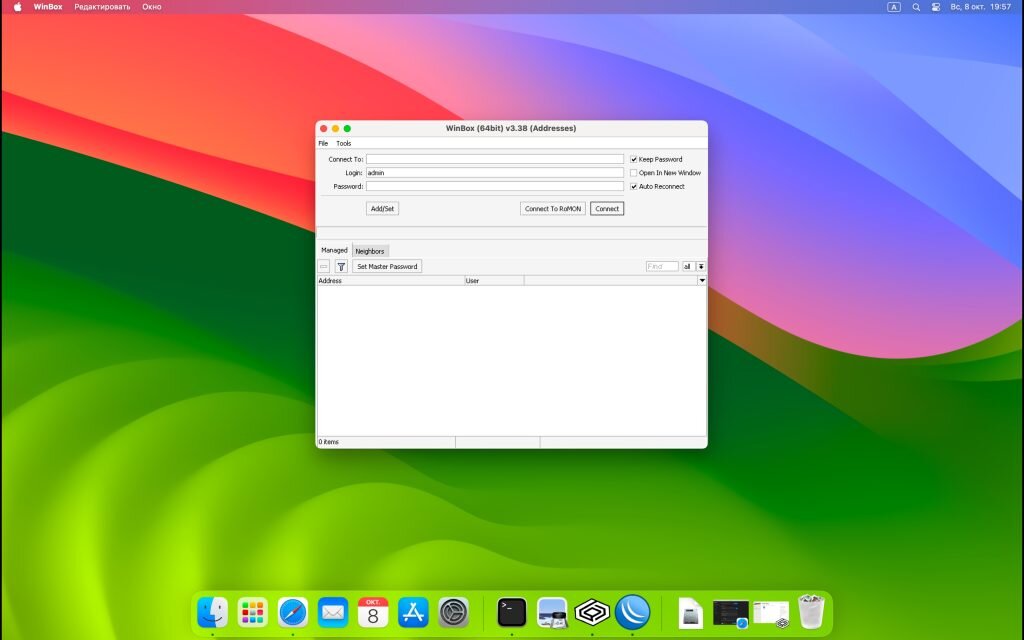Click the '0 items' status text
This screenshot has height=640, width=1024.
328,442
